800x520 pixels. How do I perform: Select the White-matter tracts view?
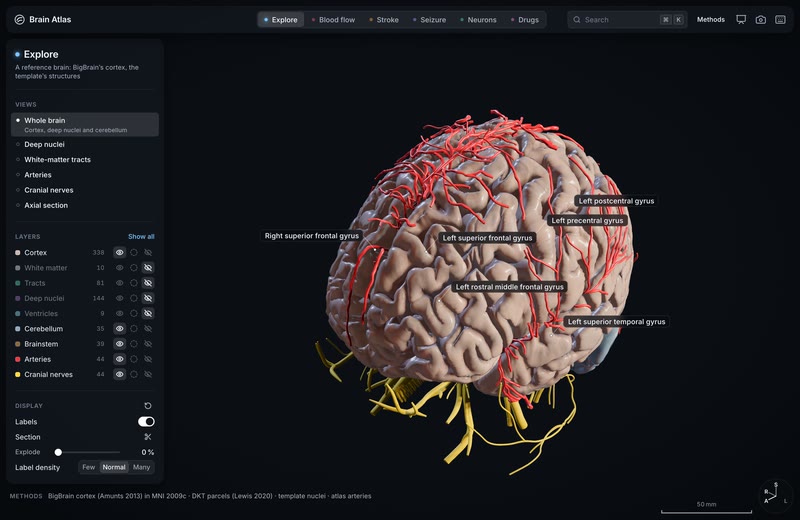(85, 160)
